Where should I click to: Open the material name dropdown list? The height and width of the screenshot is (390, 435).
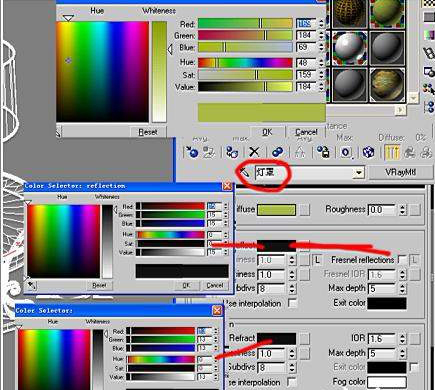[x=359, y=173]
